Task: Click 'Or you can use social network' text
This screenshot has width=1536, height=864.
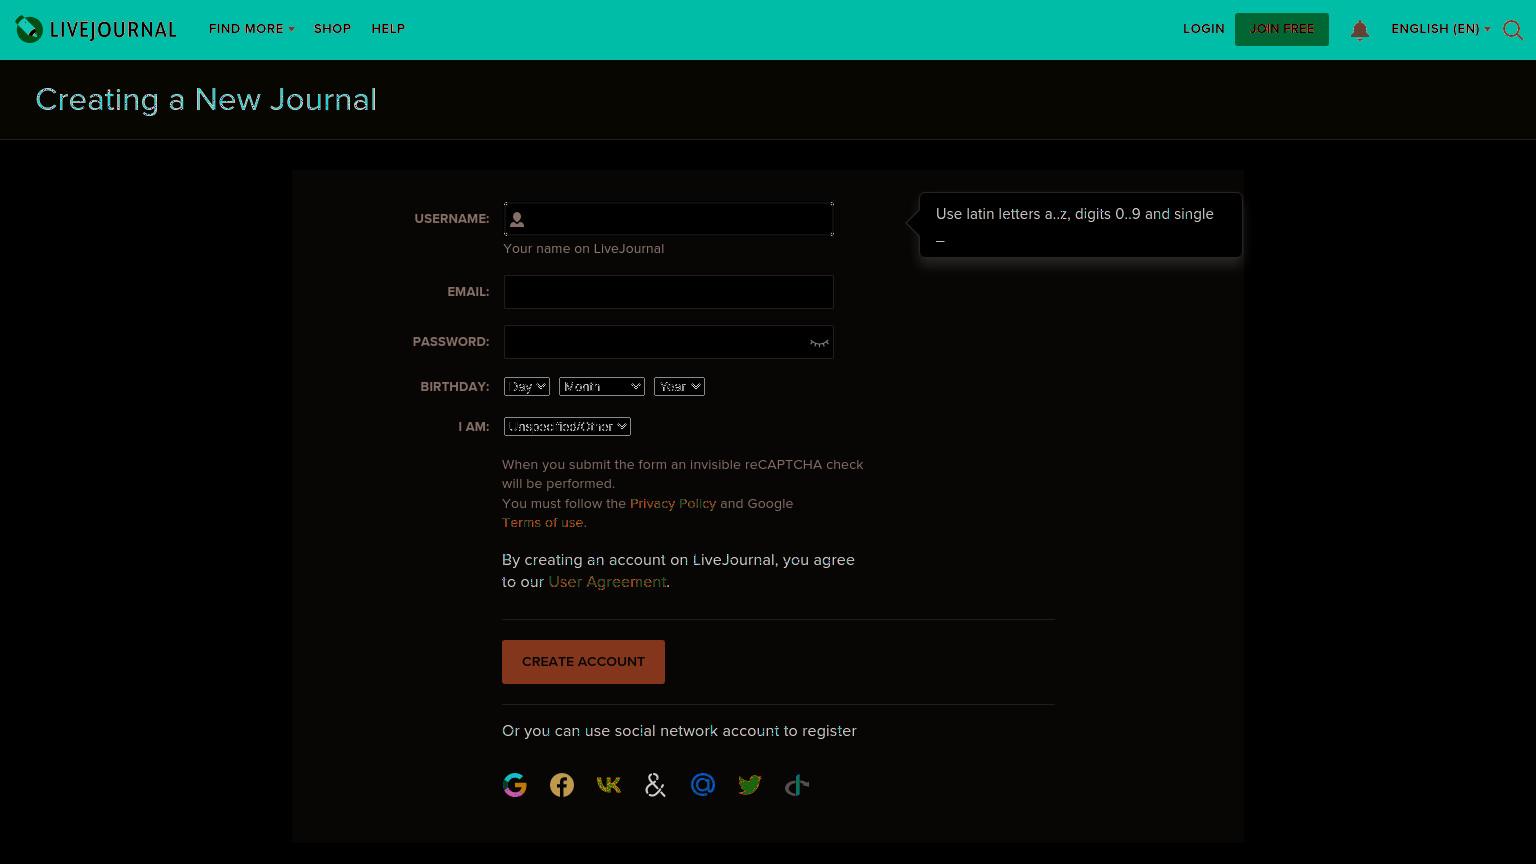Action: tap(679, 731)
